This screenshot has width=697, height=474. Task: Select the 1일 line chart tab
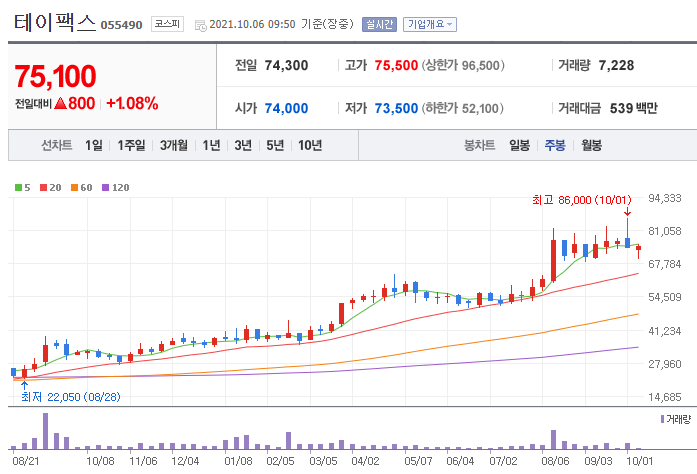tap(94, 145)
